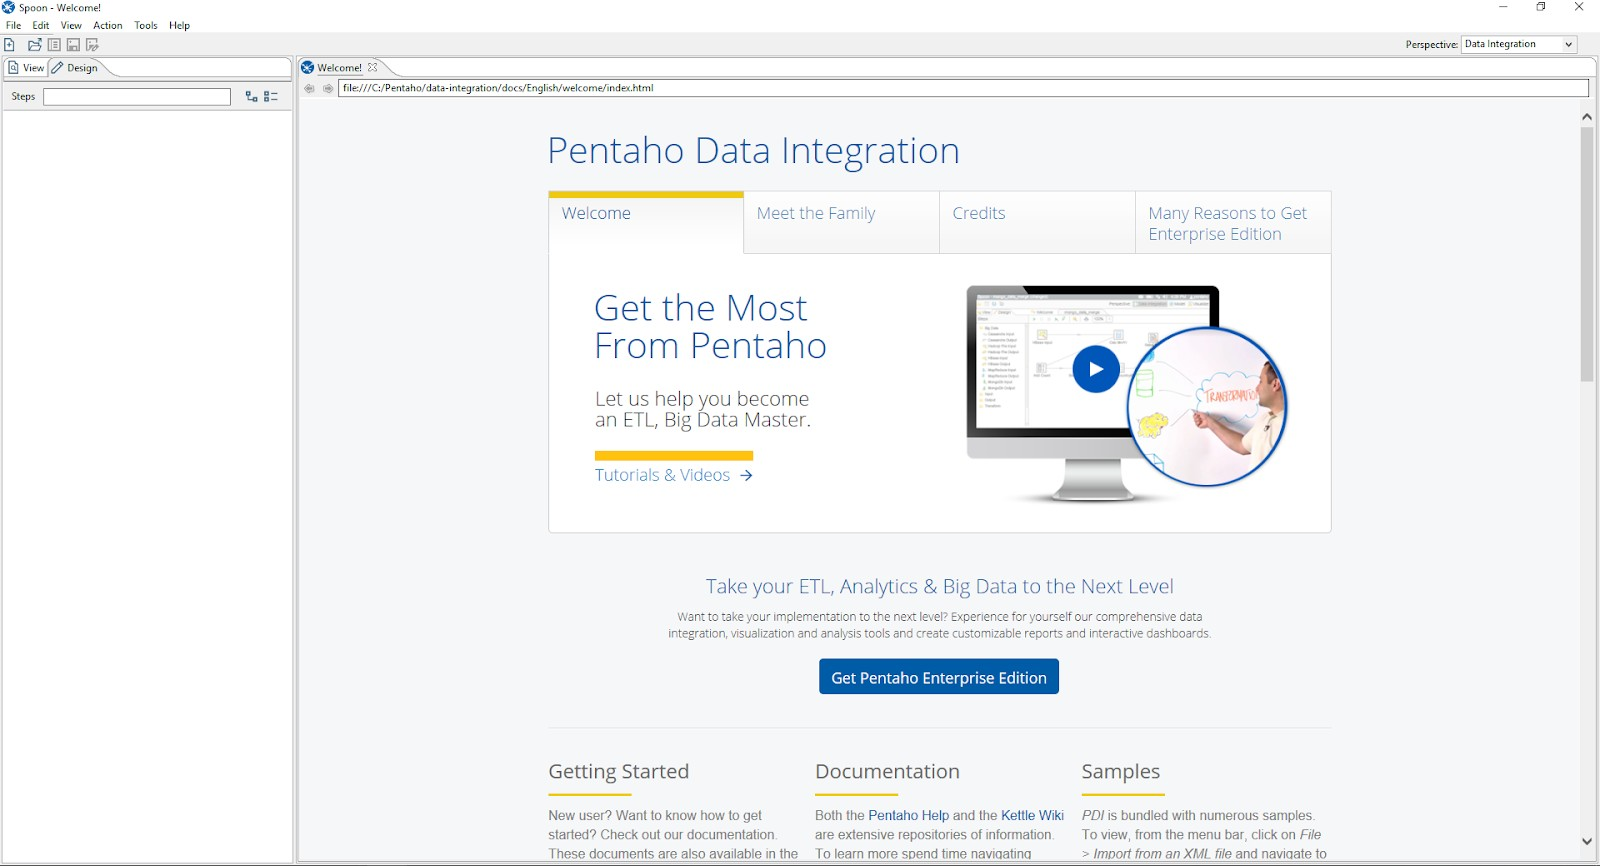
Task: Open the Perspective dropdown
Action: 1519,44
